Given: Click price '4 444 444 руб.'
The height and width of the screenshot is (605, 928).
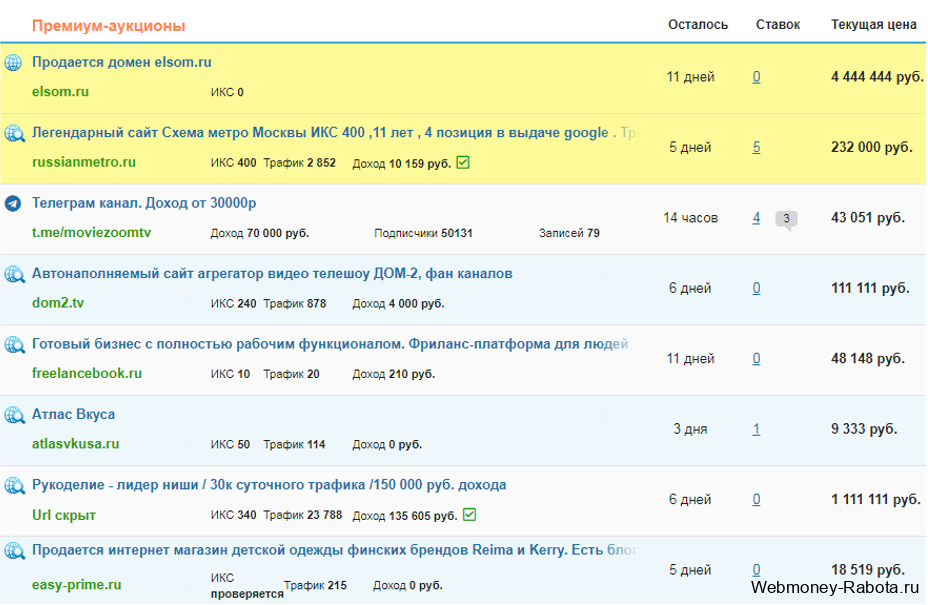Looking at the screenshot, I should click(877, 77).
